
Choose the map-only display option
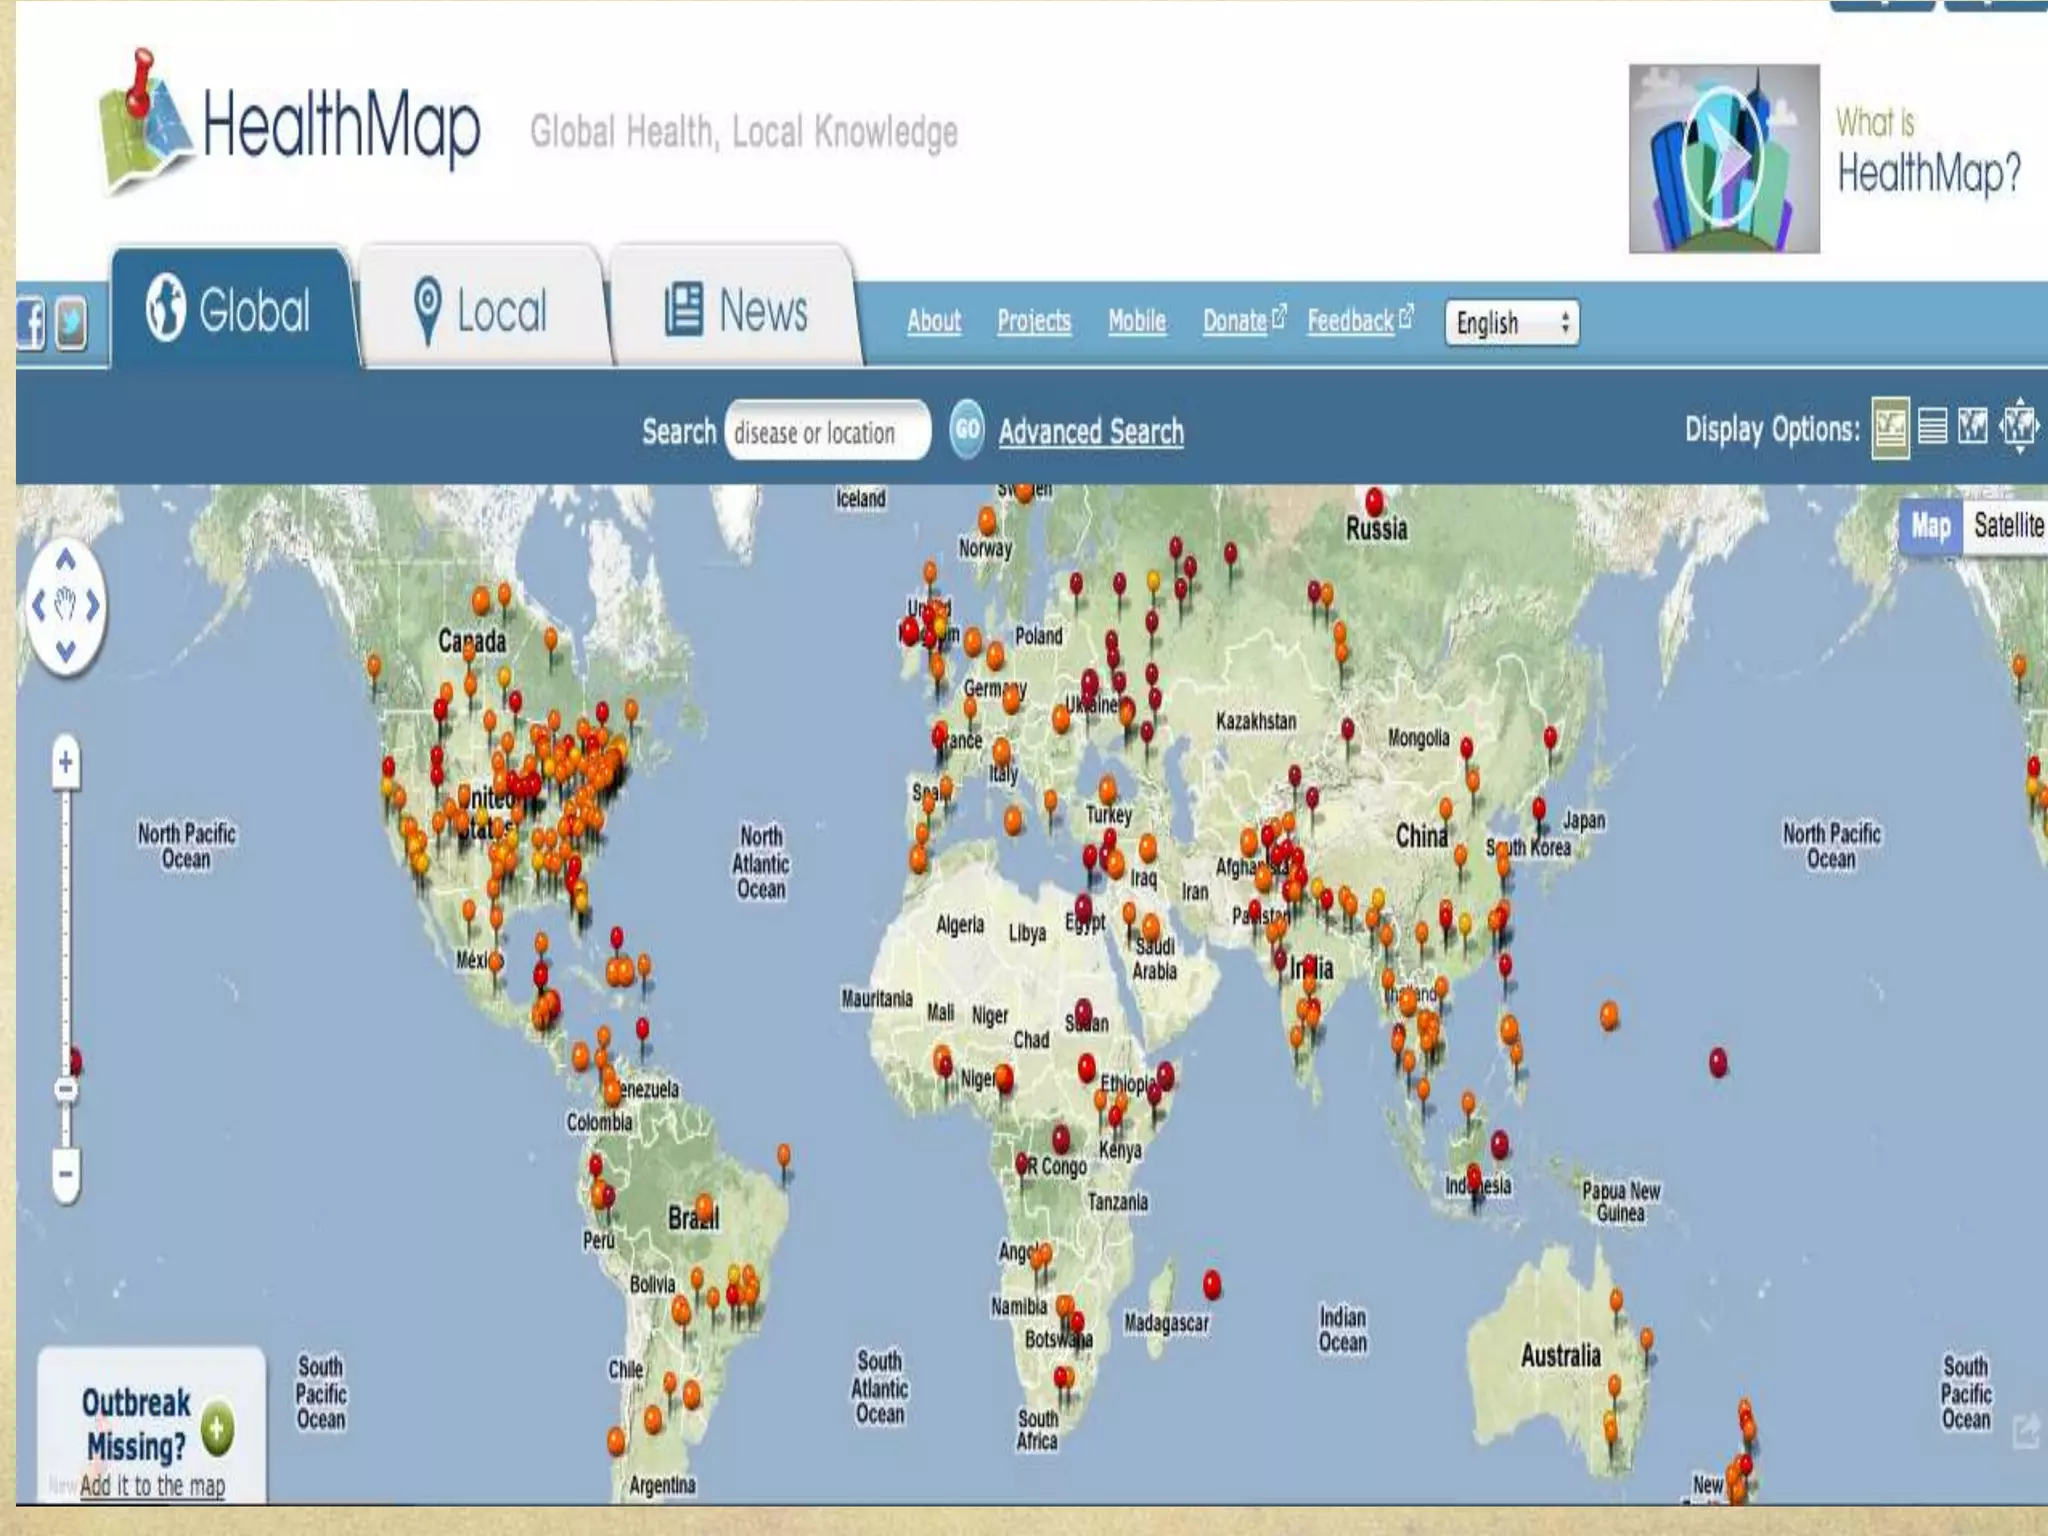[1973, 428]
